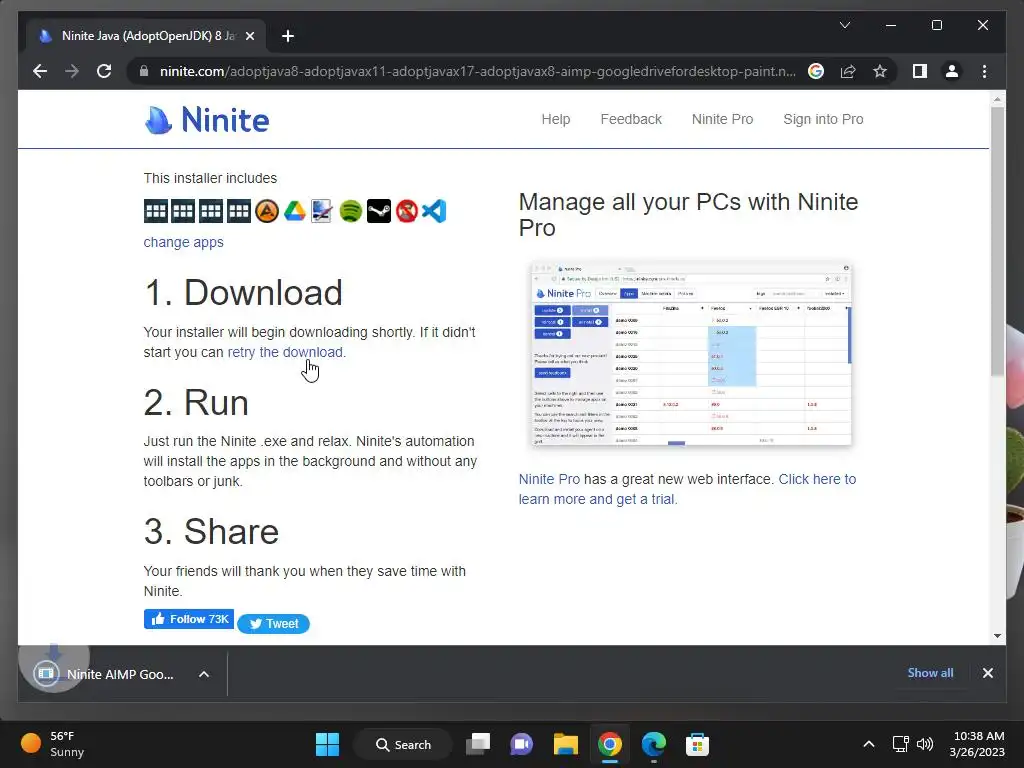This screenshot has width=1024, height=768.
Task: Click the Paint.NET app icon
Action: click(322, 211)
